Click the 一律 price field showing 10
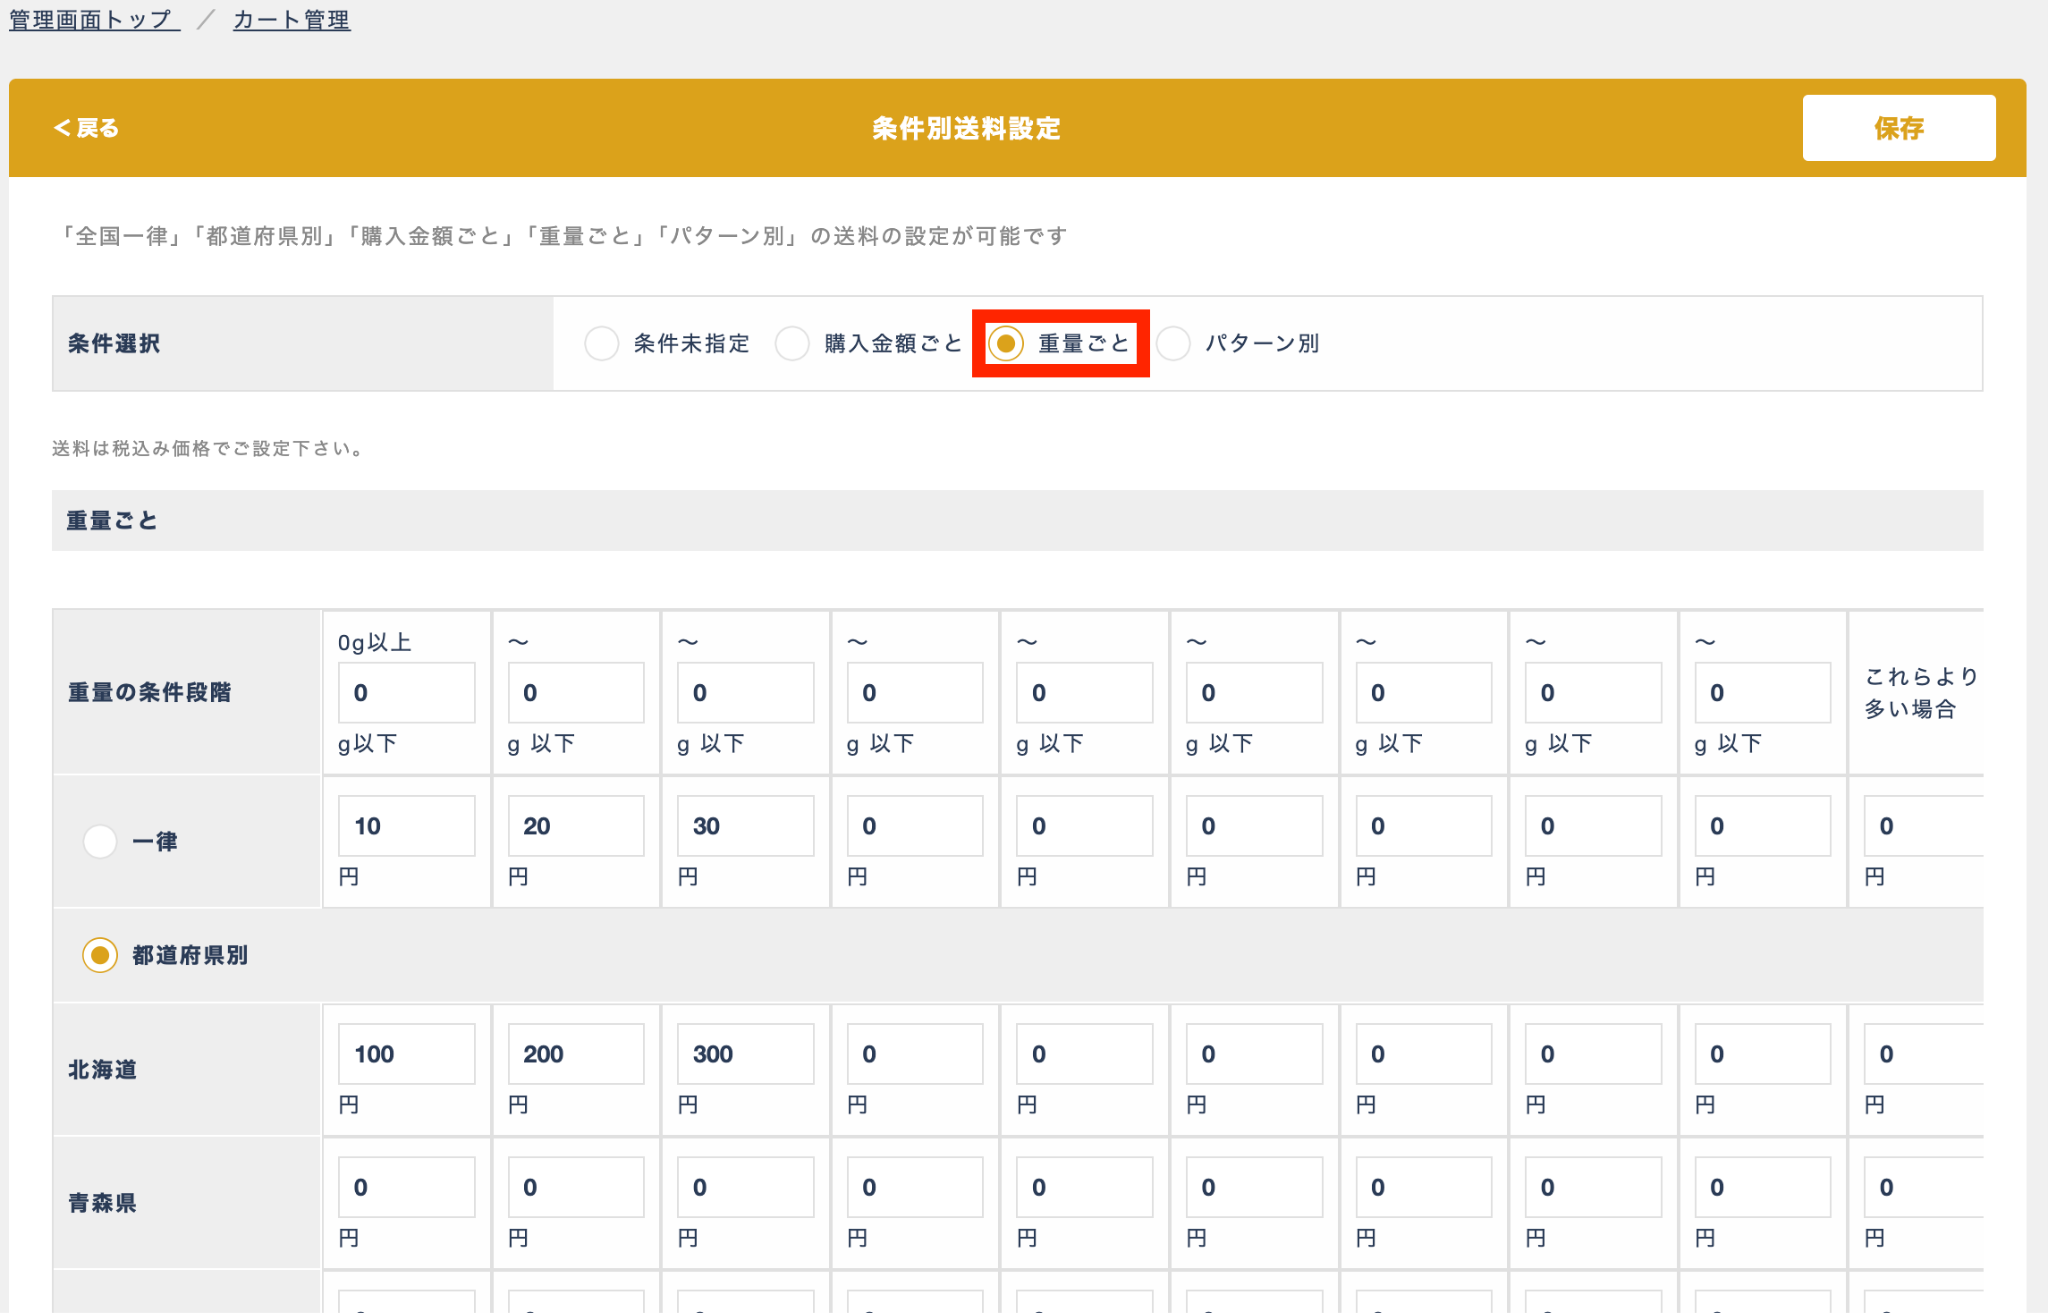 coord(406,826)
